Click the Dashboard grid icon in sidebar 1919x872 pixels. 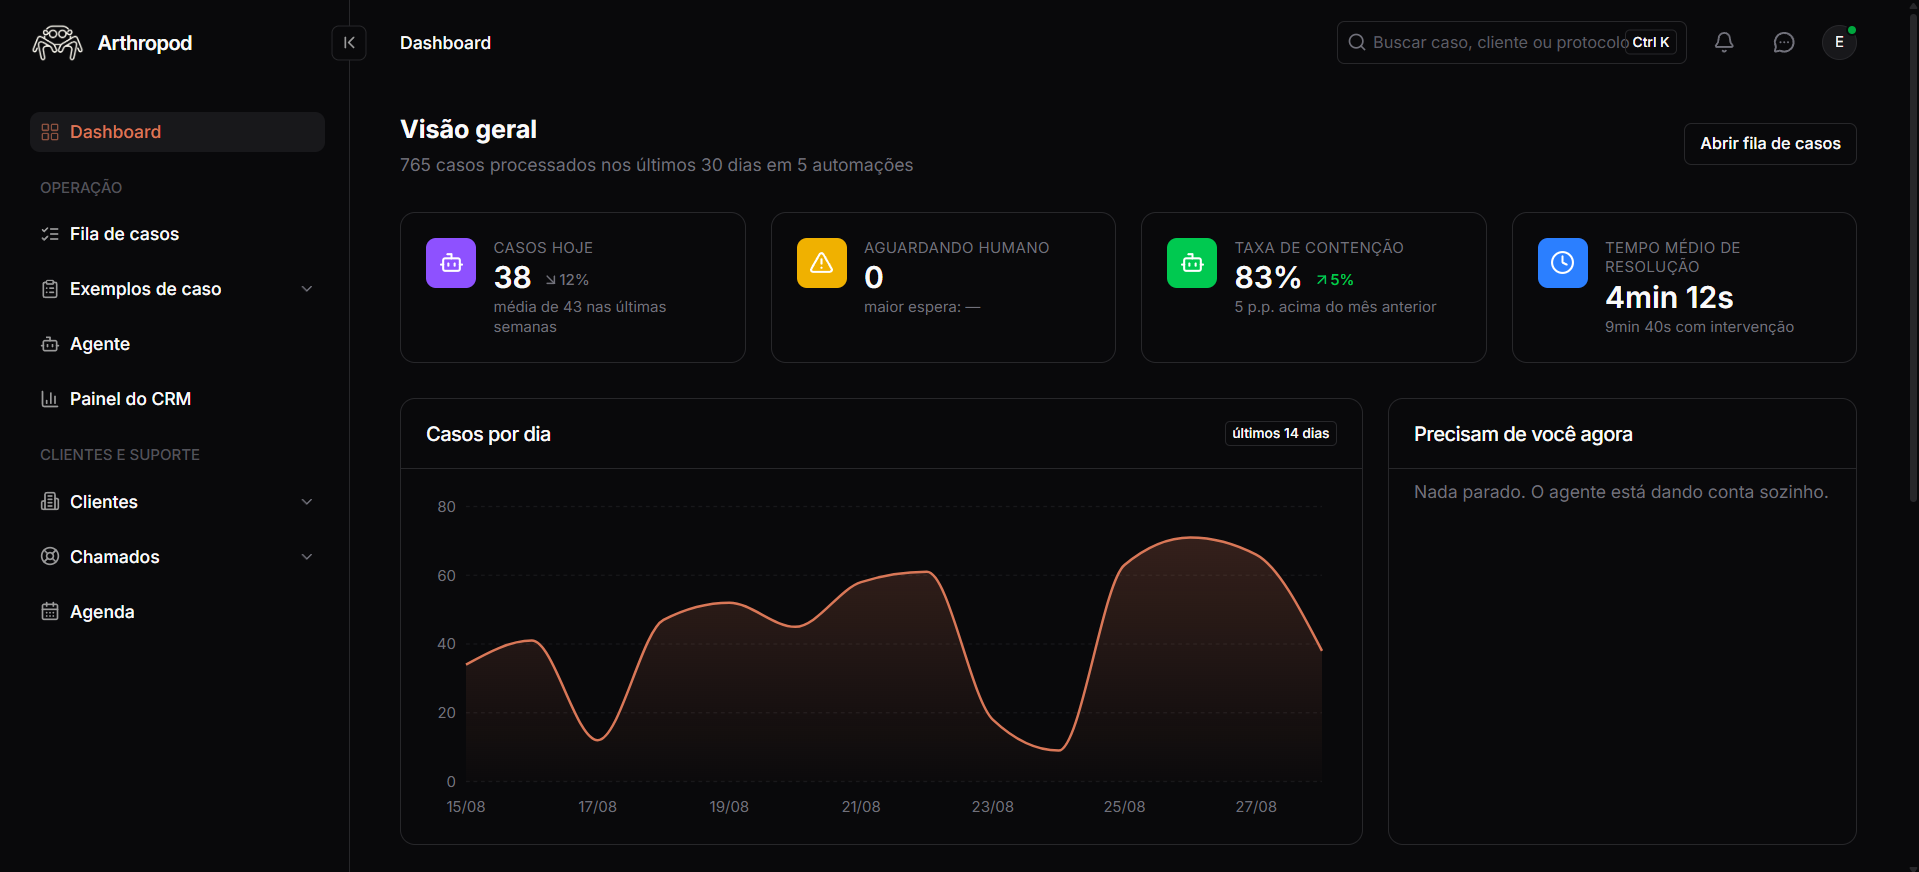coord(50,132)
